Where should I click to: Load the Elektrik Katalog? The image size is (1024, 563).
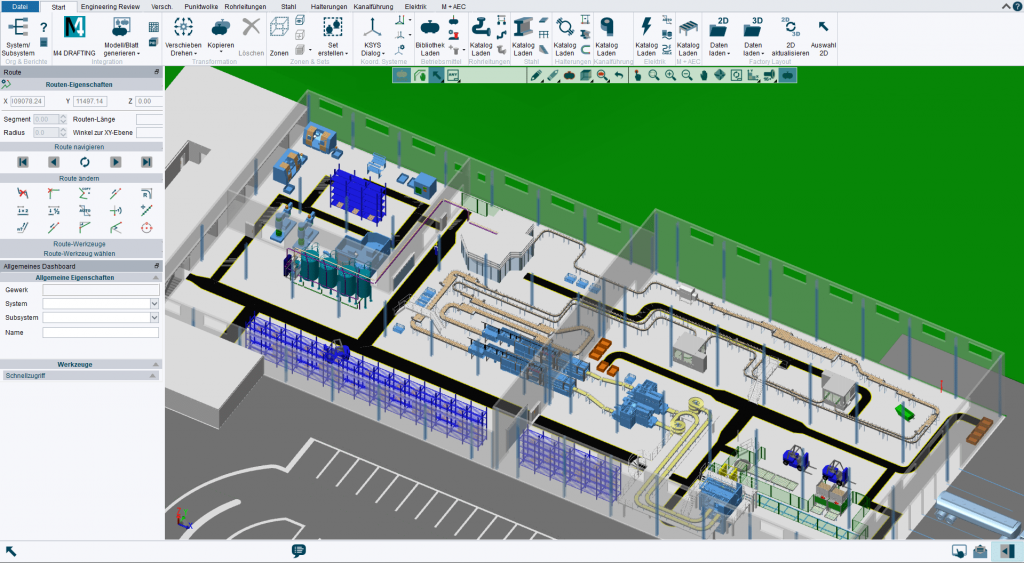(646, 37)
